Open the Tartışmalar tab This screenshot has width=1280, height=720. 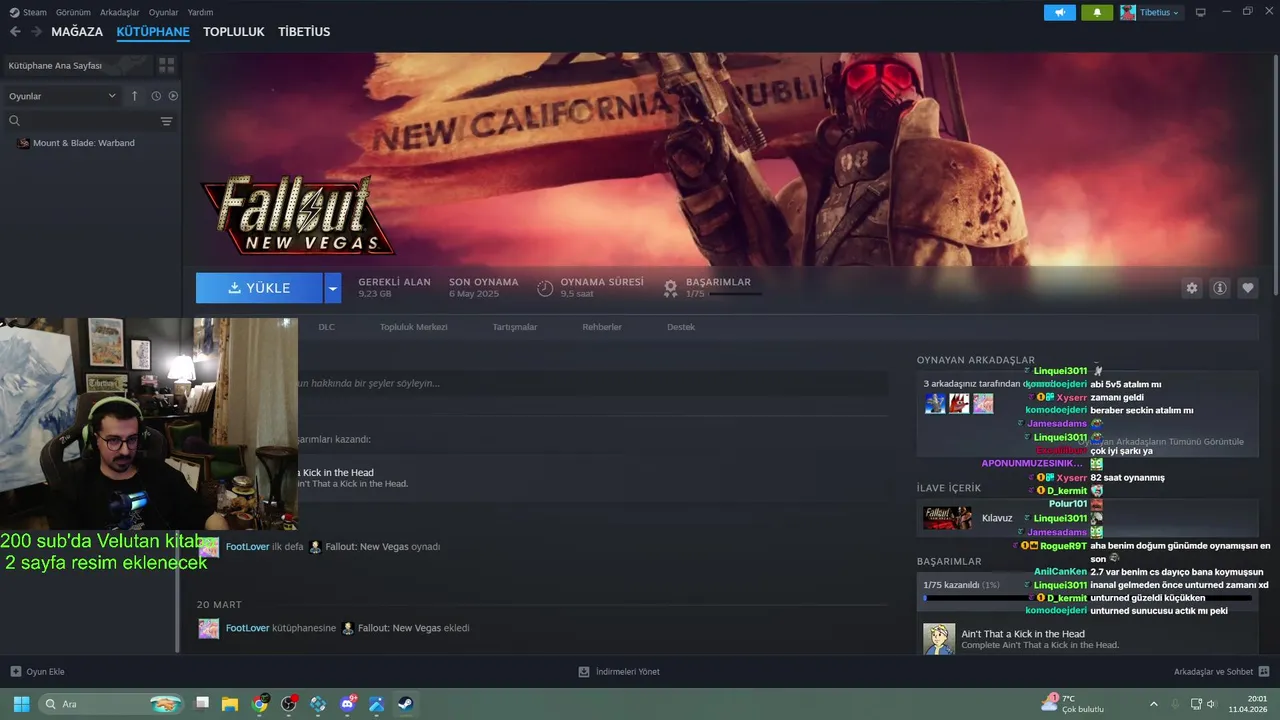coord(515,327)
